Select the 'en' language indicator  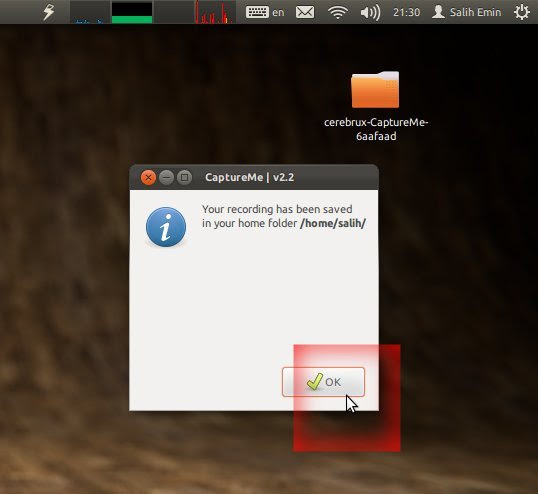[278, 13]
